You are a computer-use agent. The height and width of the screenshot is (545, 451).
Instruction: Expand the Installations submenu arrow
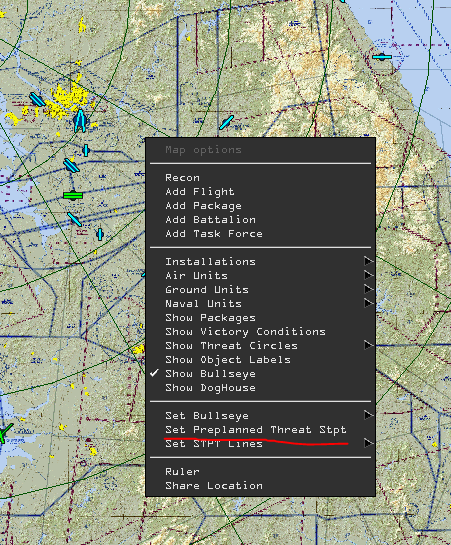coord(369,261)
